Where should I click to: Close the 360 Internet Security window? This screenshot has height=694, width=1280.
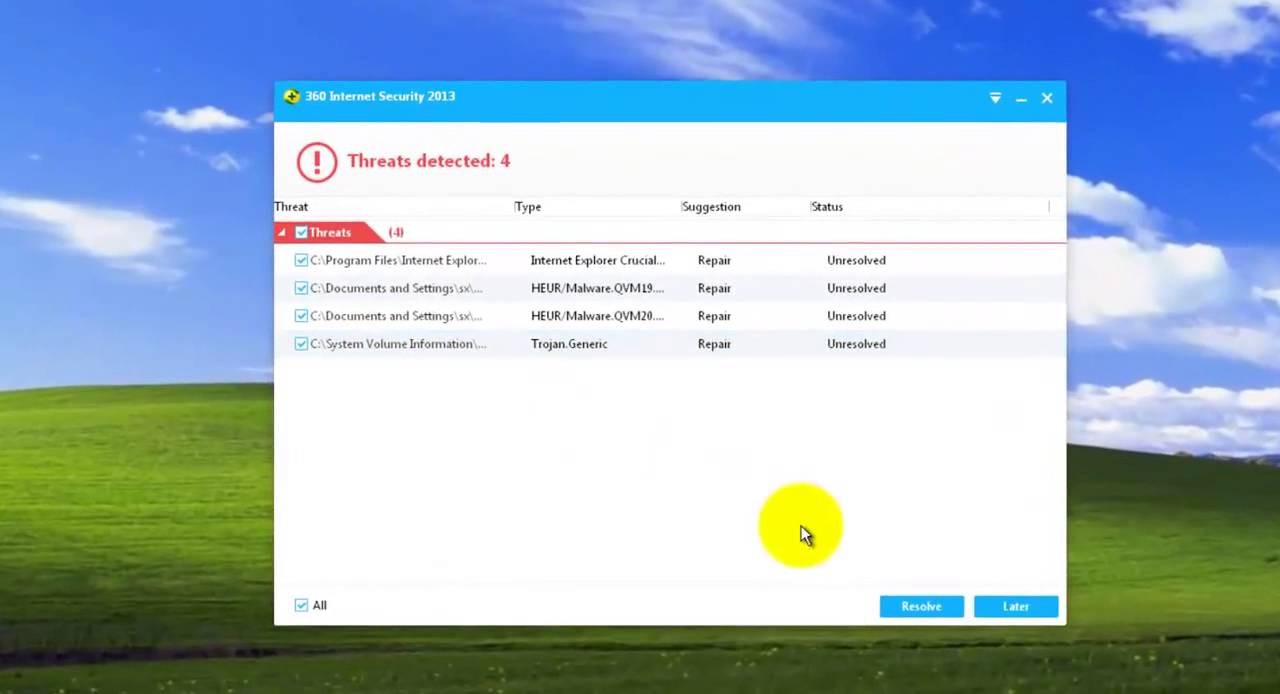1047,98
